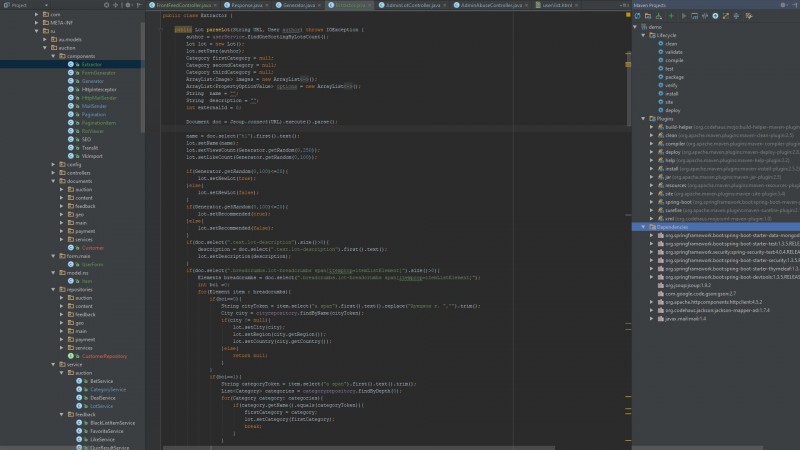Click the editor horizontal scrollbar

pos(359,448)
